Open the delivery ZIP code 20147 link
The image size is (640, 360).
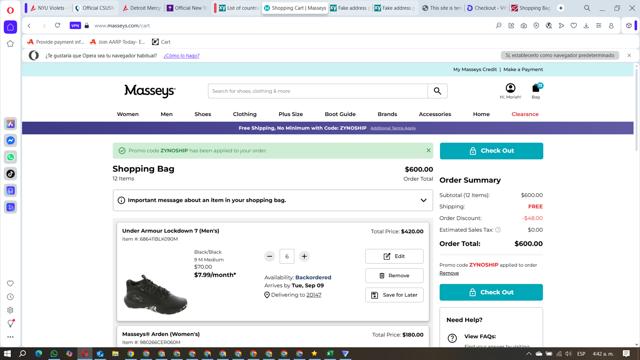[x=314, y=295]
